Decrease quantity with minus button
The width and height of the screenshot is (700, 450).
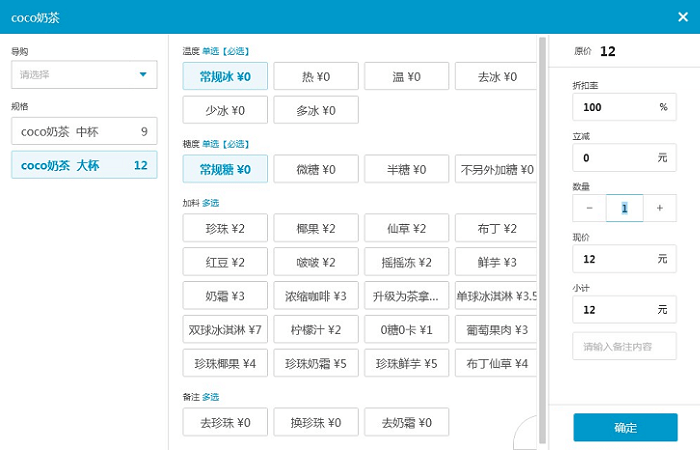coord(589,208)
